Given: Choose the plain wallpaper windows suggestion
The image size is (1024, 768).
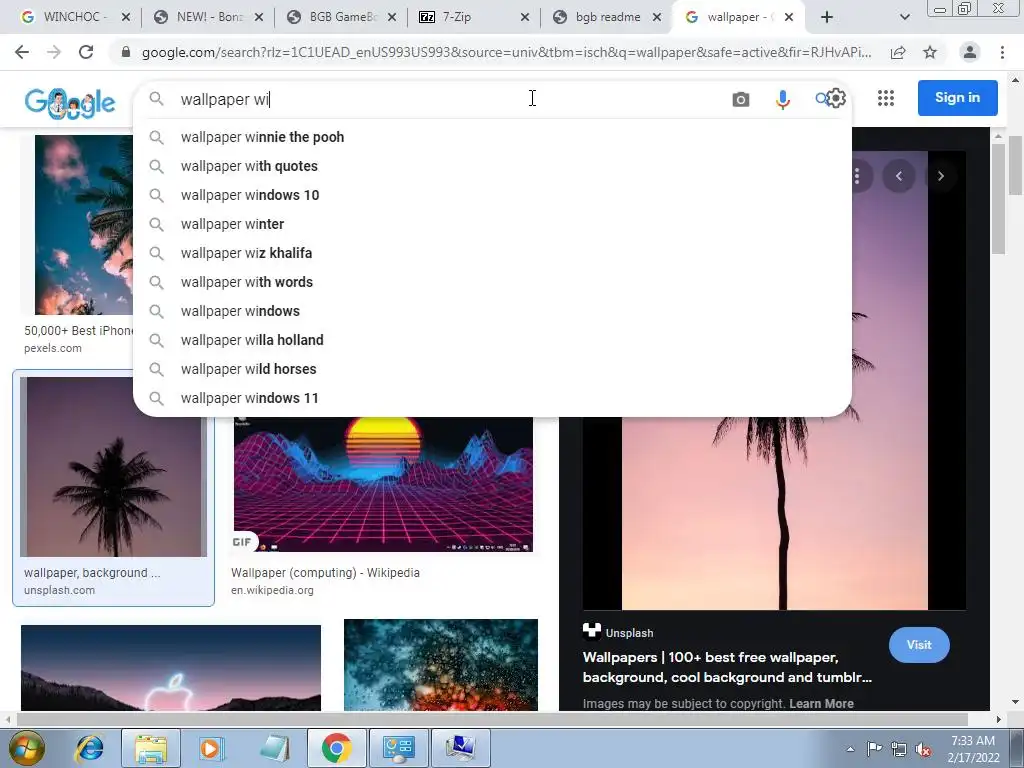Looking at the screenshot, I should [492, 311].
